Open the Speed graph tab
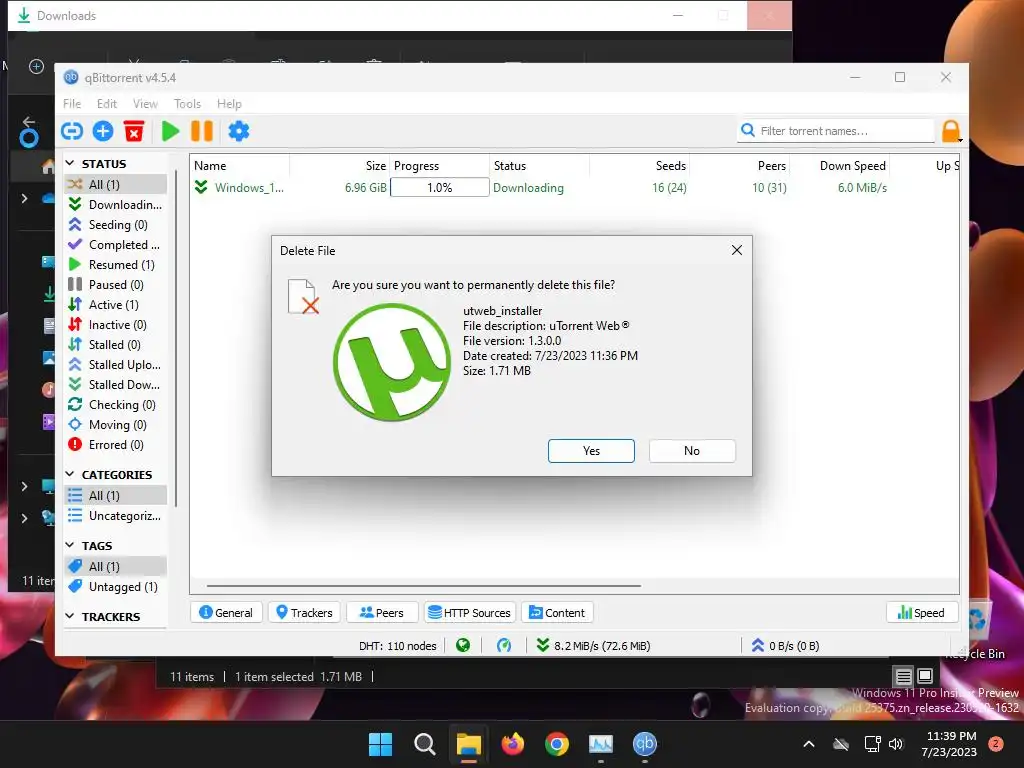 (921, 613)
